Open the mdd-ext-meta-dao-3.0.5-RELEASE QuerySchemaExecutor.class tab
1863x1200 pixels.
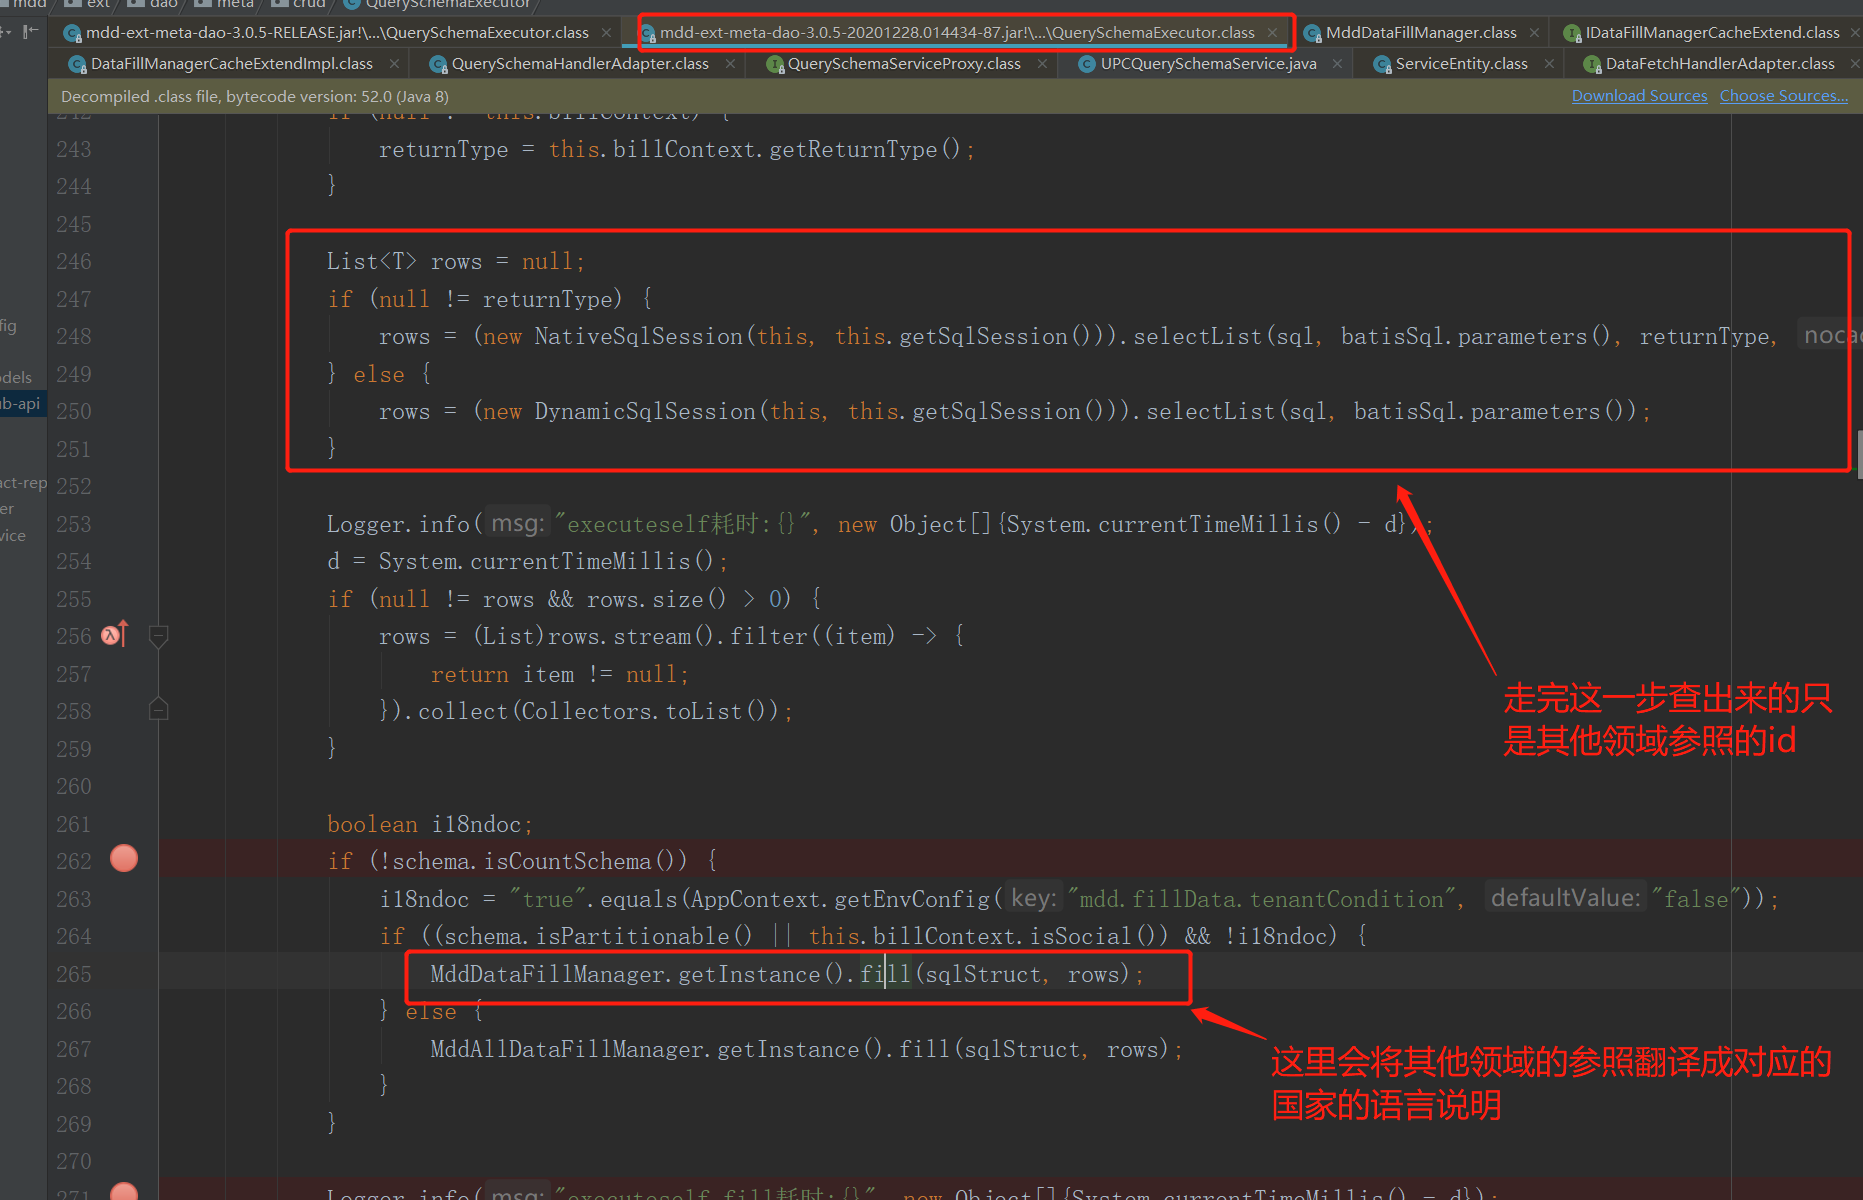click(337, 33)
